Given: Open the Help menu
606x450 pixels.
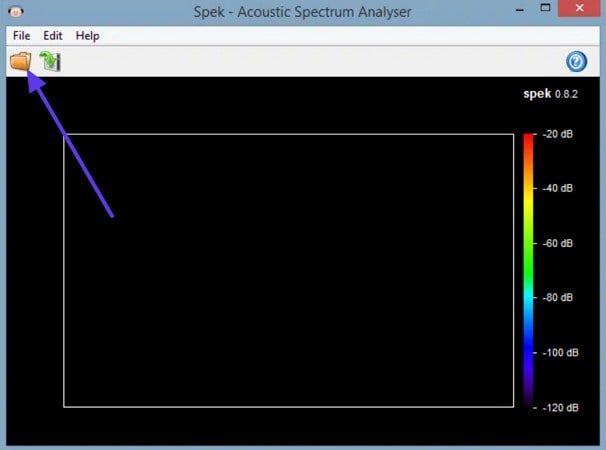Looking at the screenshot, I should click(87, 36).
